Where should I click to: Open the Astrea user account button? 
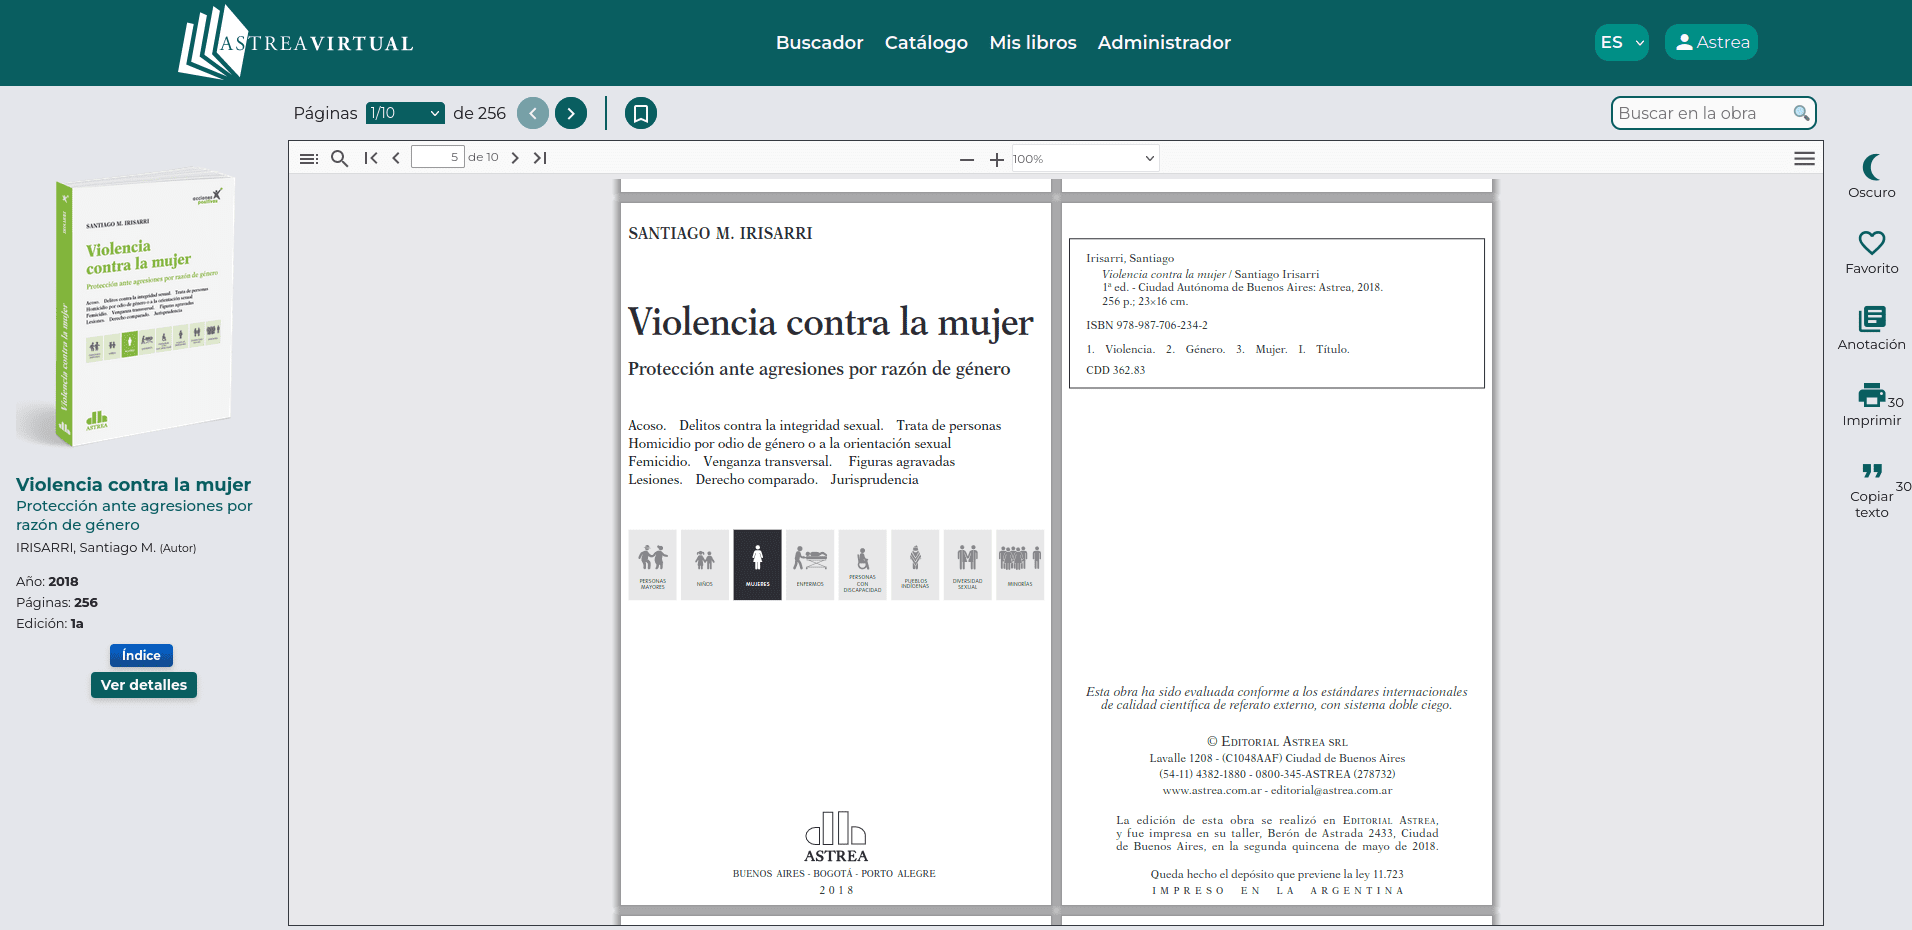pyautogui.click(x=1711, y=42)
